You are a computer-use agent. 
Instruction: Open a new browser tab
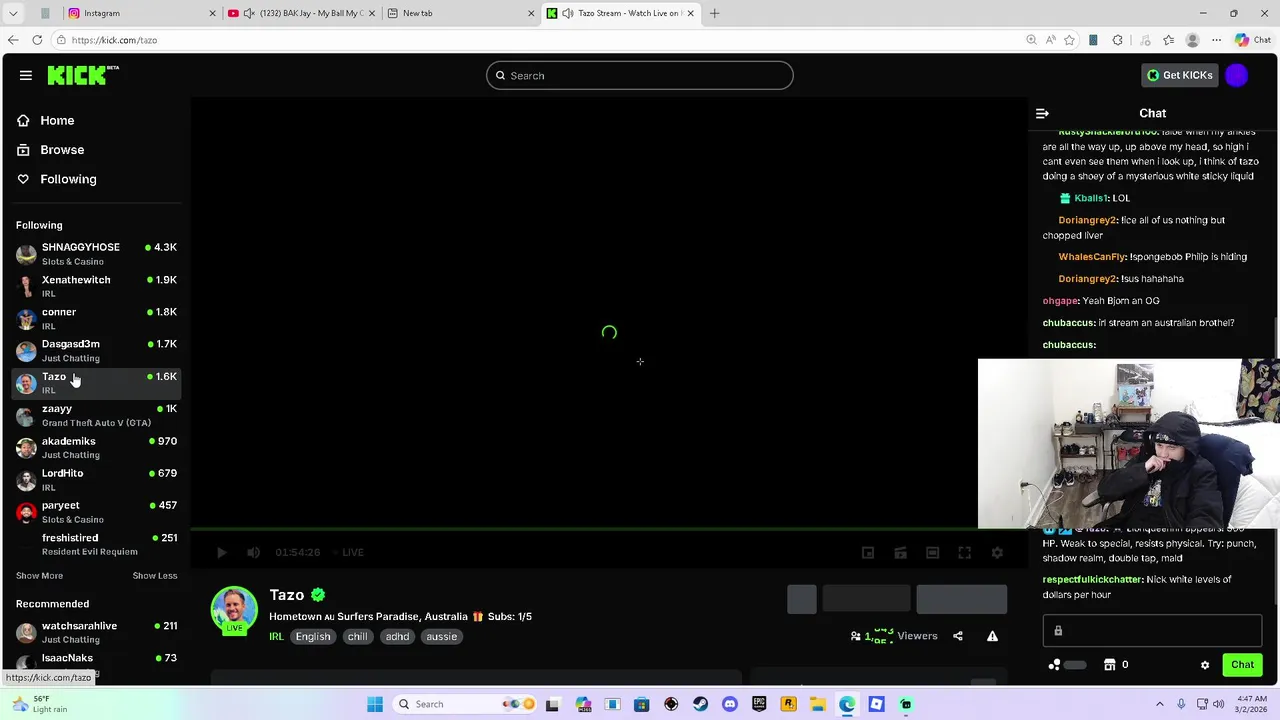714,13
